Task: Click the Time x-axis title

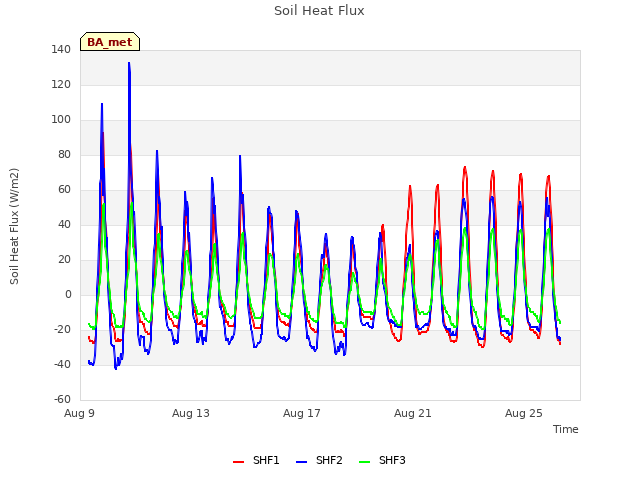Action: (x=566, y=429)
